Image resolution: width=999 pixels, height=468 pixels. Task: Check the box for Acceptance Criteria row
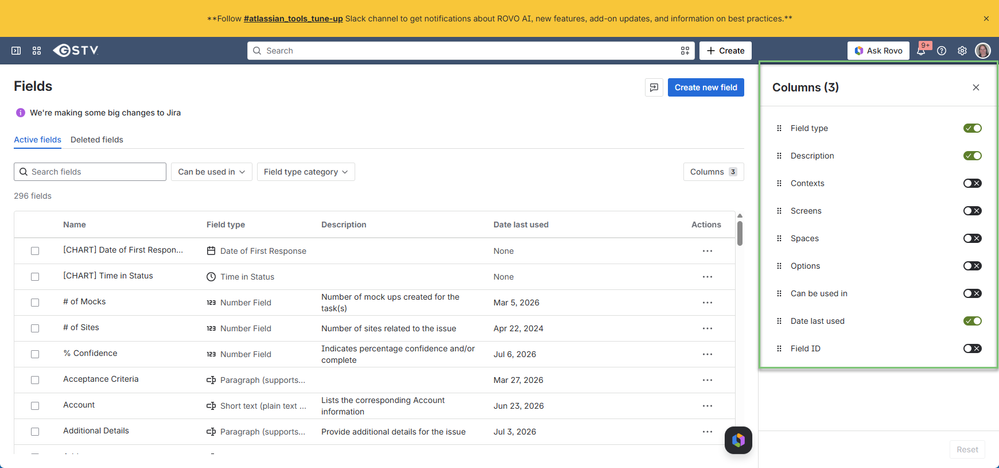pyautogui.click(x=35, y=380)
